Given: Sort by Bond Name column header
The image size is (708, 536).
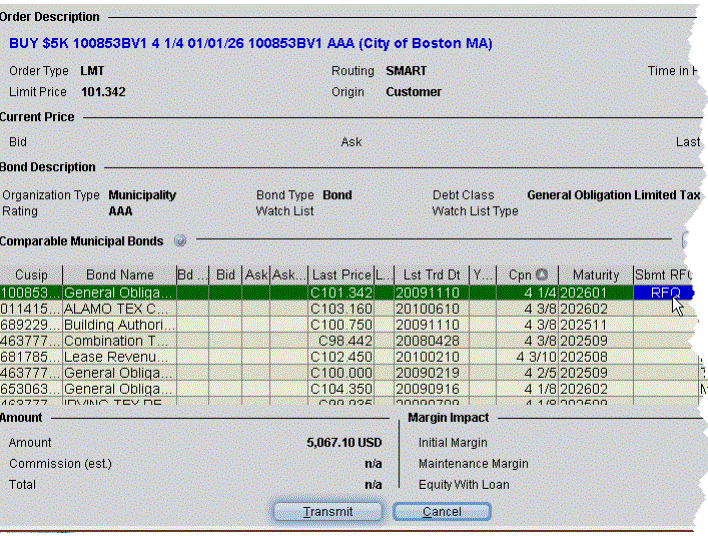Looking at the screenshot, I should pyautogui.click(x=119, y=275).
